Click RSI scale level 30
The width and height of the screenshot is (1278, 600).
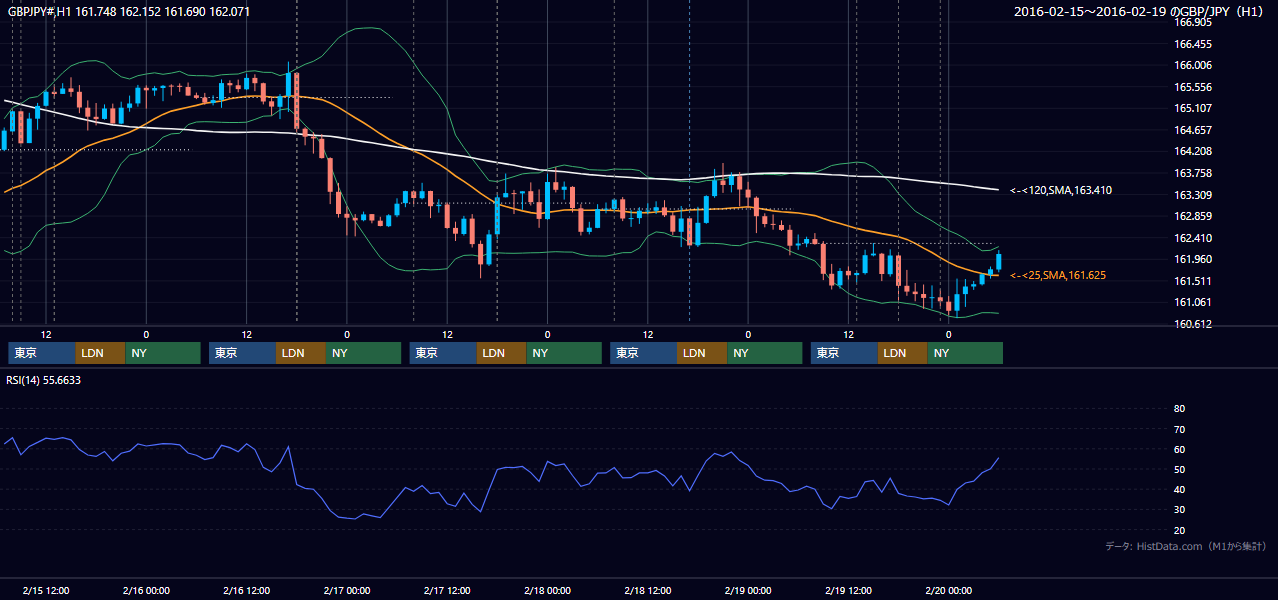click(1179, 510)
